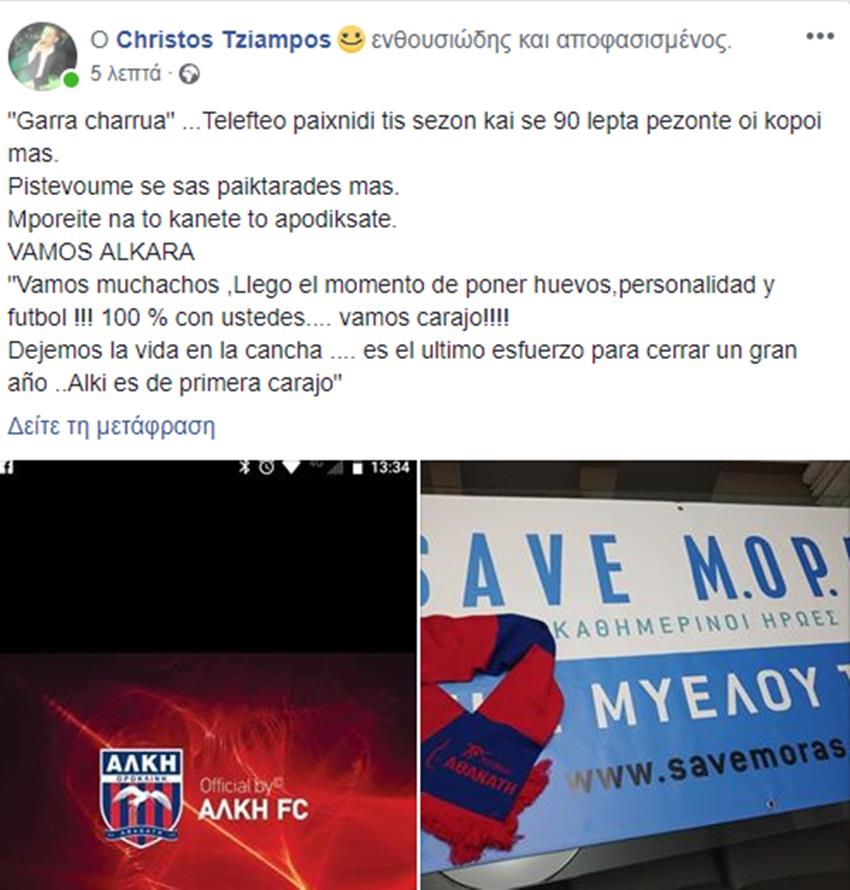Open the SAVE M.O.P. banner photo
Screen dimensions: 850x890
pos(636,675)
